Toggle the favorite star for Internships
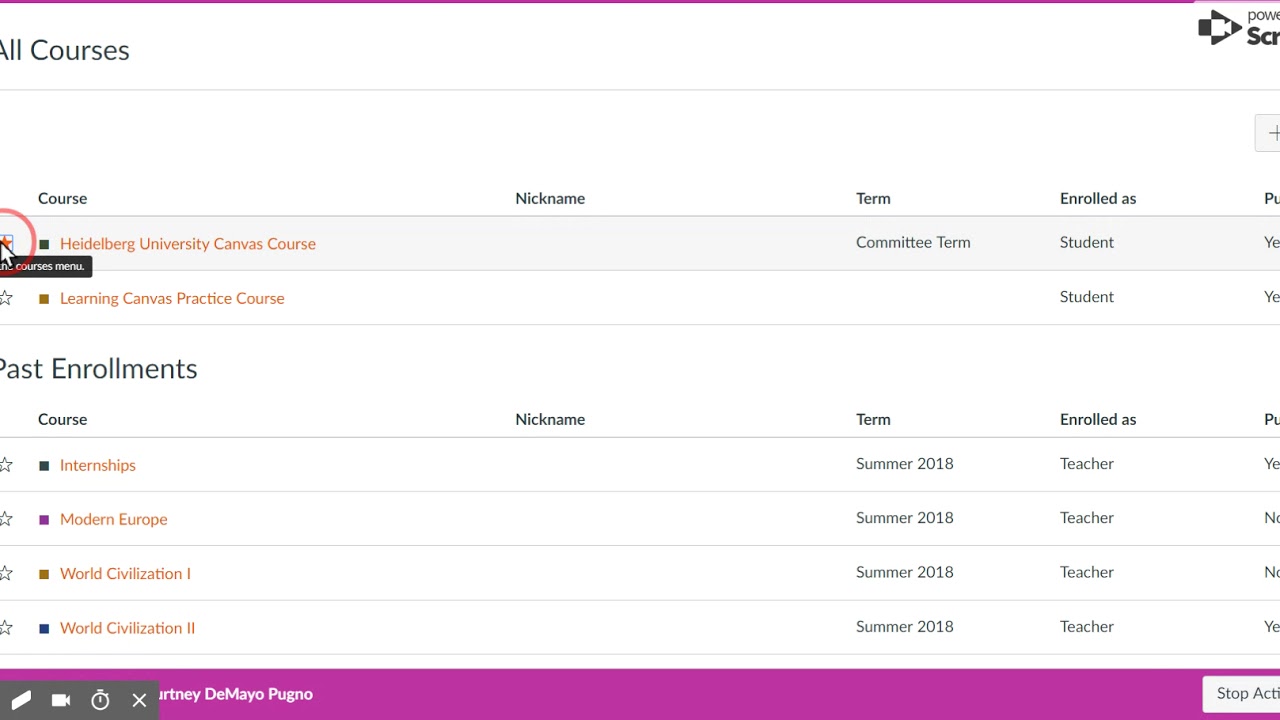The image size is (1280, 720). pos(6,465)
